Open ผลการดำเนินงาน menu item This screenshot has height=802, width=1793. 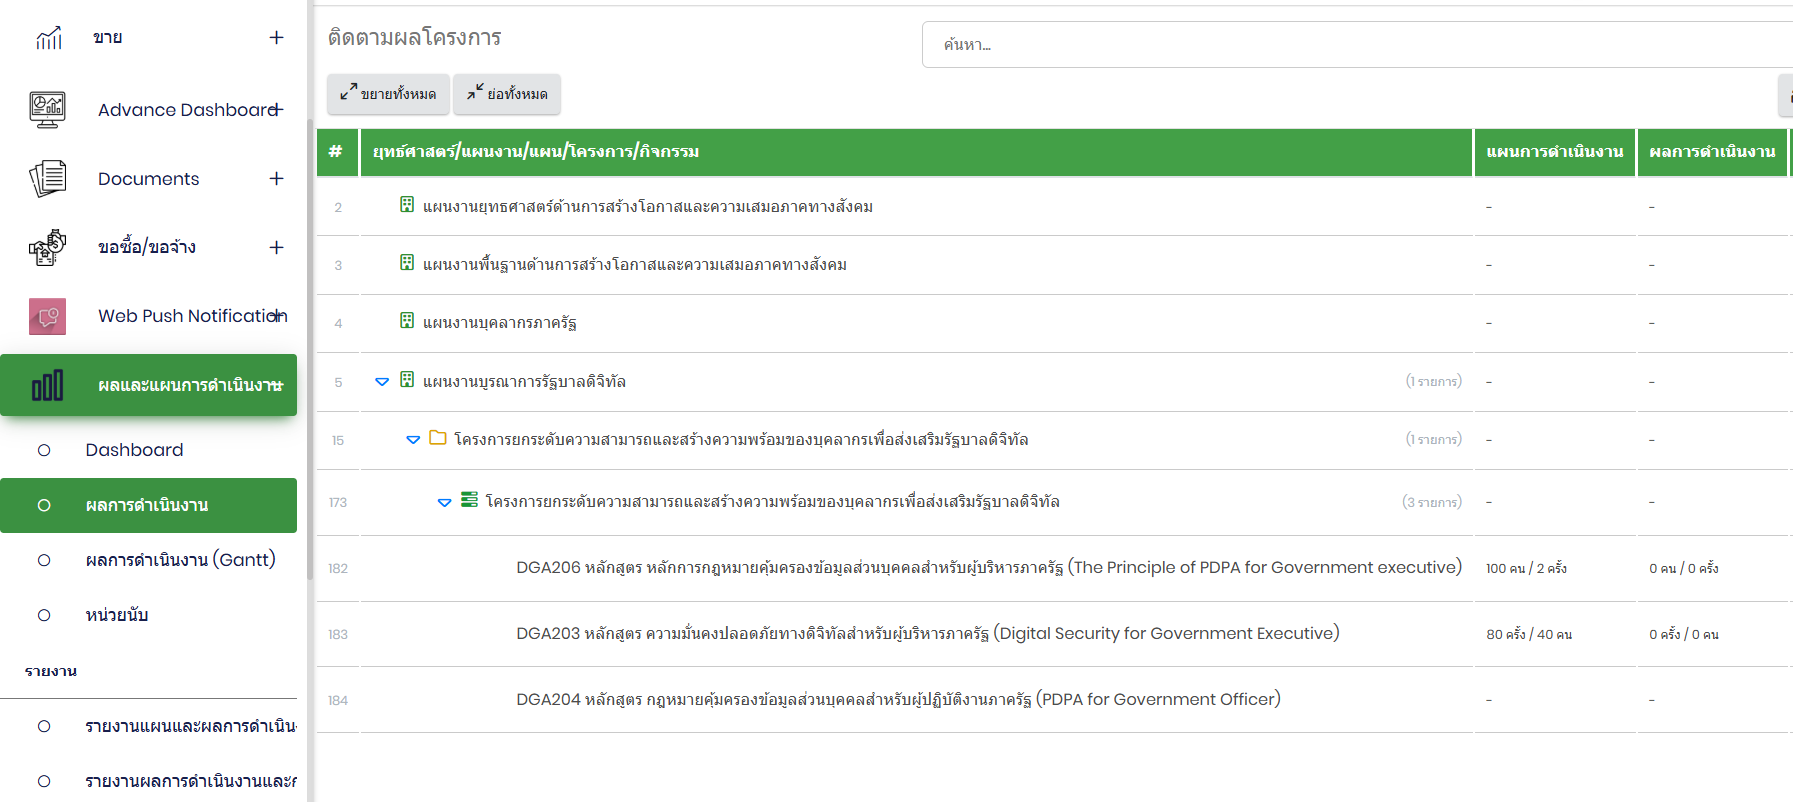point(148,505)
